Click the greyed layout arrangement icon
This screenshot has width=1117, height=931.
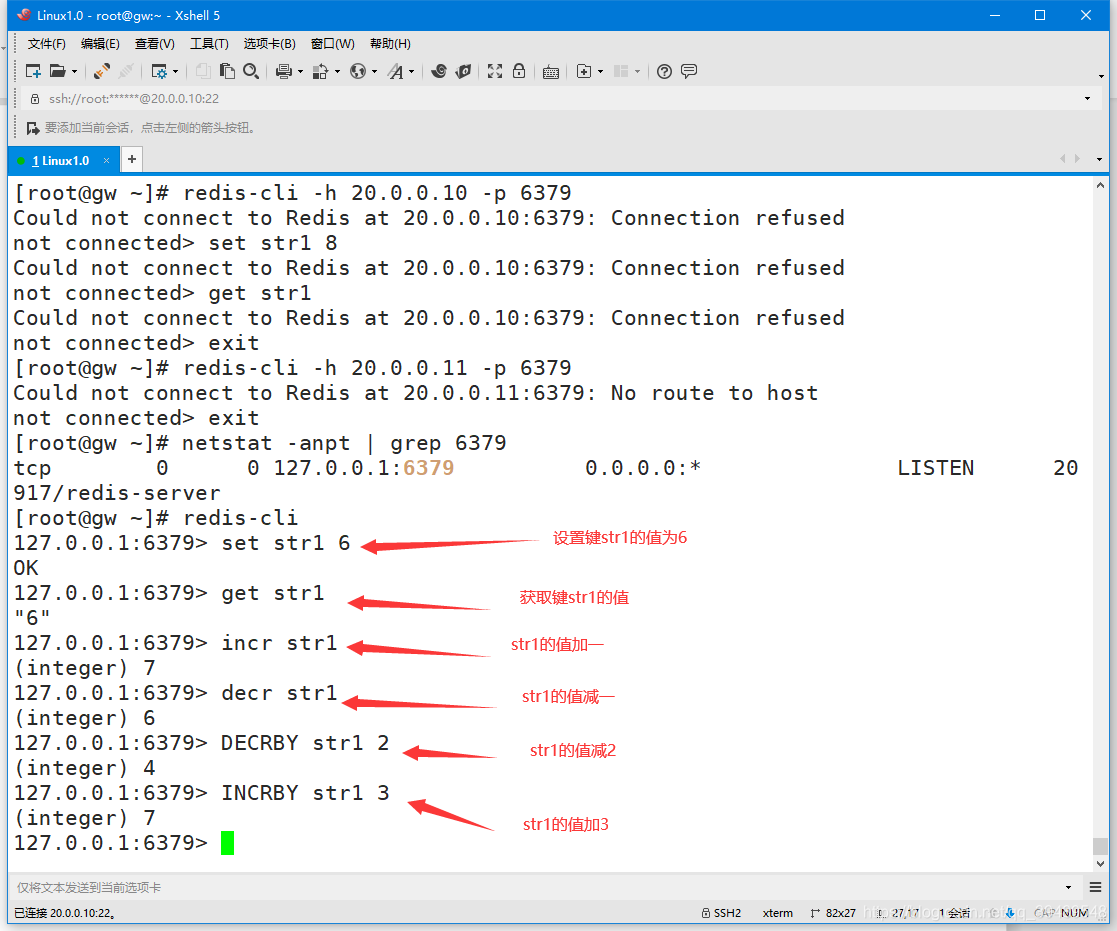621,71
